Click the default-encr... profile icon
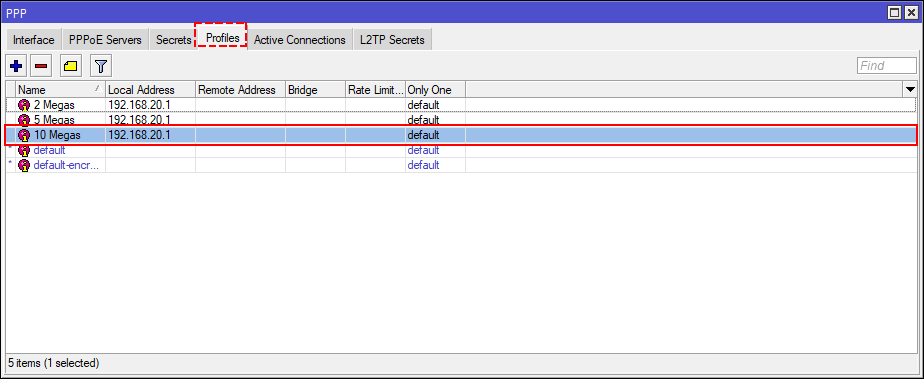The height and width of the screenshot is (379, 924). tap(24, 165)
